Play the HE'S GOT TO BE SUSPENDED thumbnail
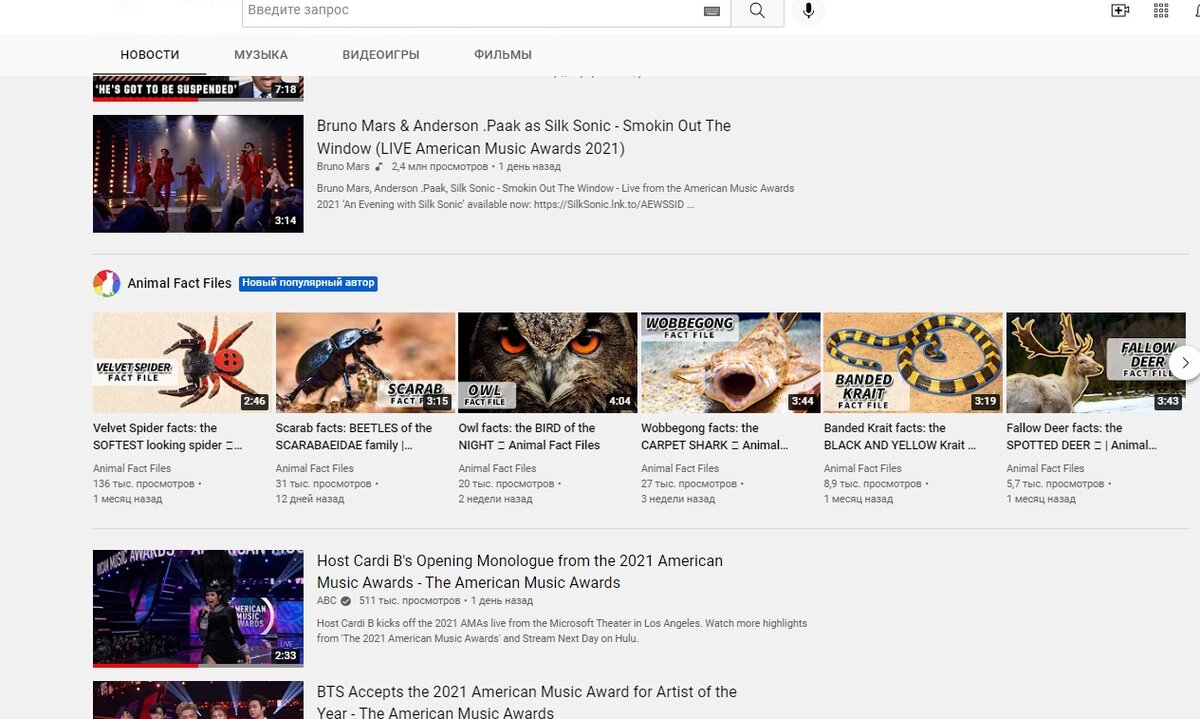Image resolution: width=1200 pixels, height=719 pixels. pos(198,88)
